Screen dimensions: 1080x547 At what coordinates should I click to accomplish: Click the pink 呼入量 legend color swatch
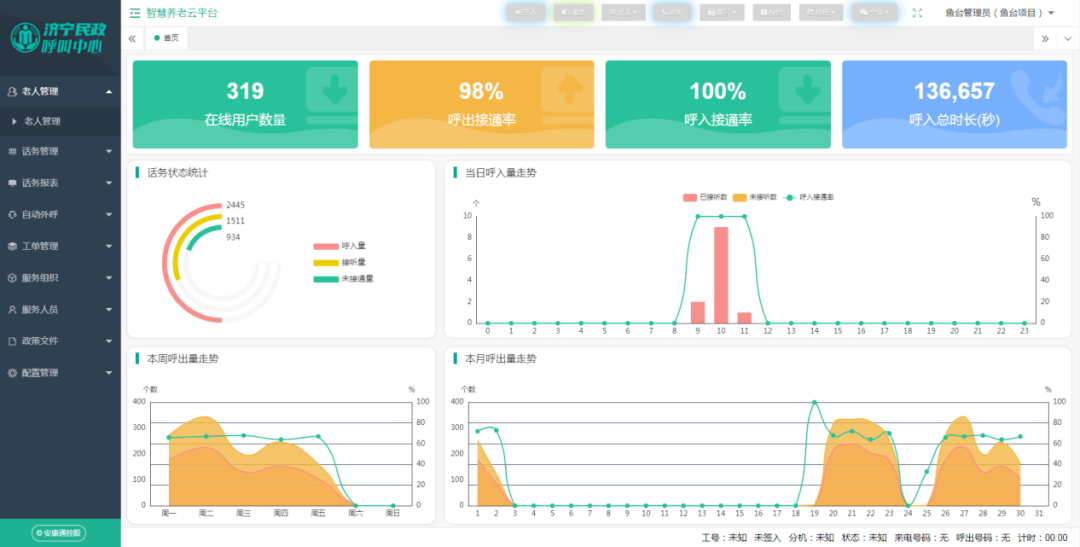point(325,246)
